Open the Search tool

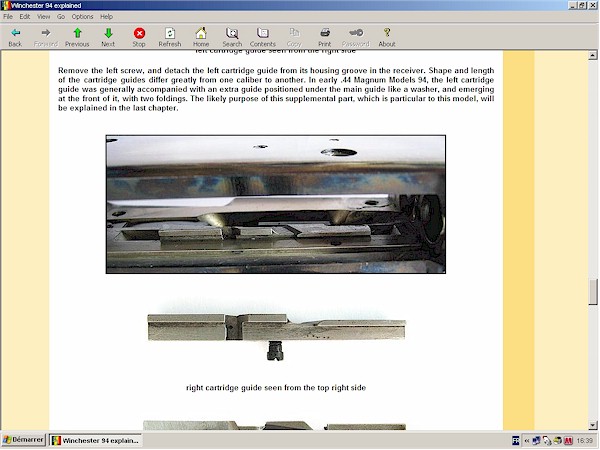click(232, 37)
